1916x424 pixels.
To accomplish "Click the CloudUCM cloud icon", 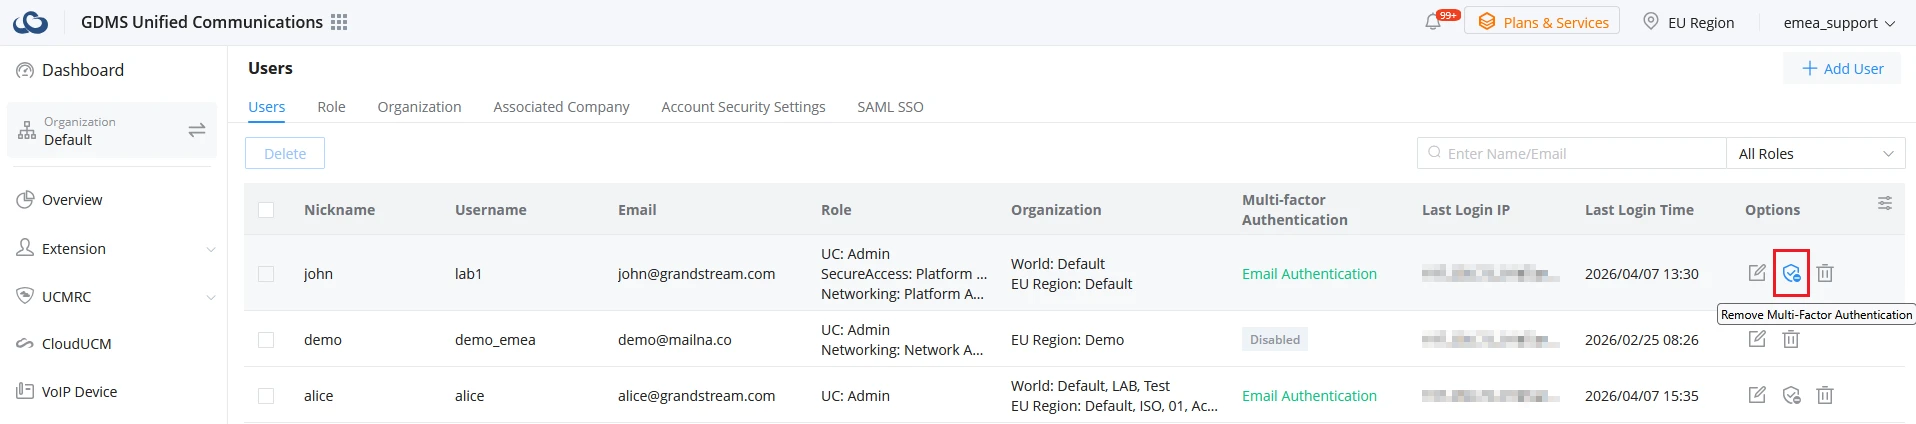I will (25, 344).
